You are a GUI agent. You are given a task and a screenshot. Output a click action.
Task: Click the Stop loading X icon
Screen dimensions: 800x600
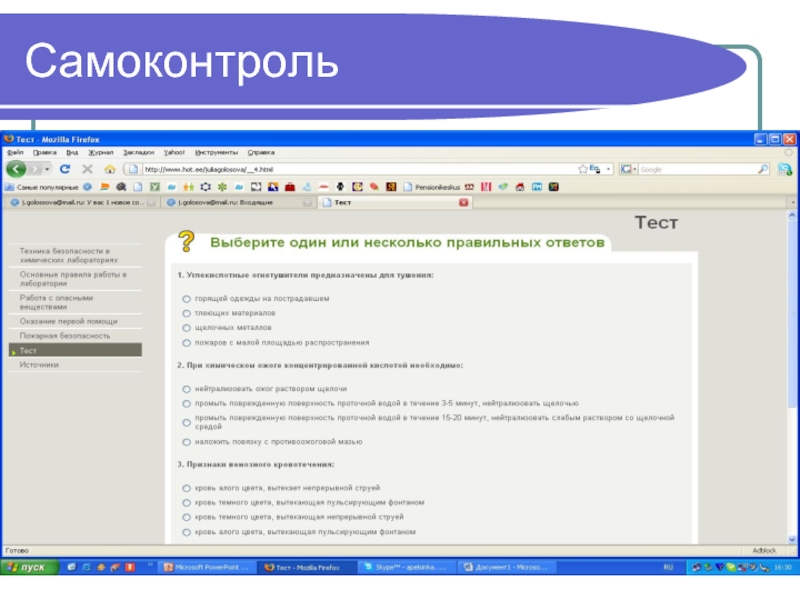point(87,169)
